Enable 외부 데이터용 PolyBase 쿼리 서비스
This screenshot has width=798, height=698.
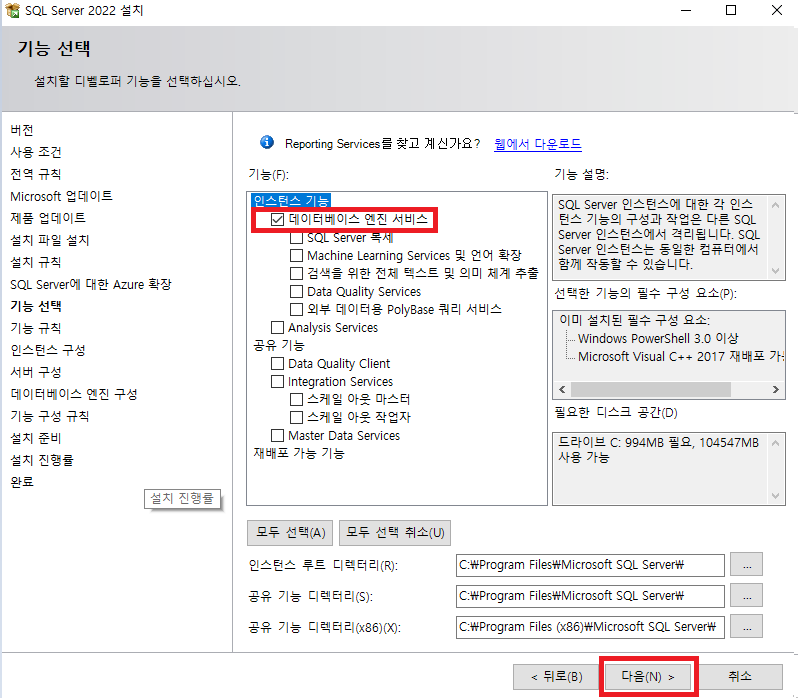coord(296,309)
